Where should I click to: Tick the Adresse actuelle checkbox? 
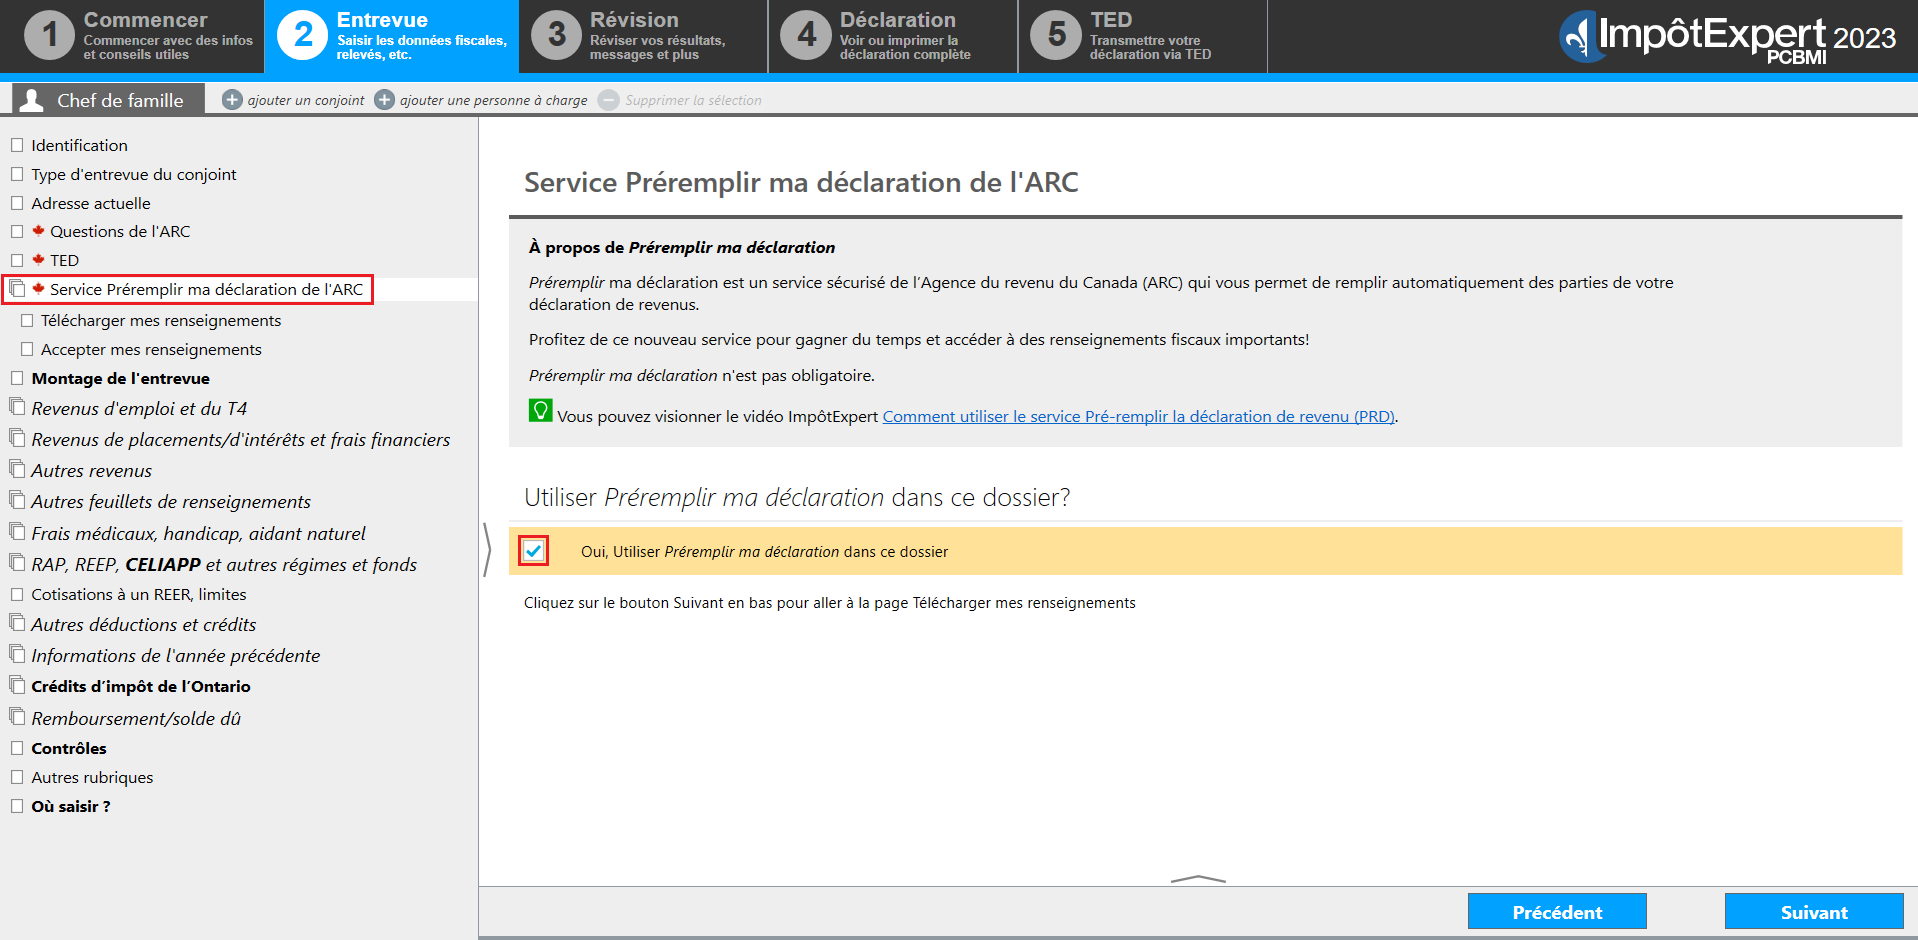17,203
